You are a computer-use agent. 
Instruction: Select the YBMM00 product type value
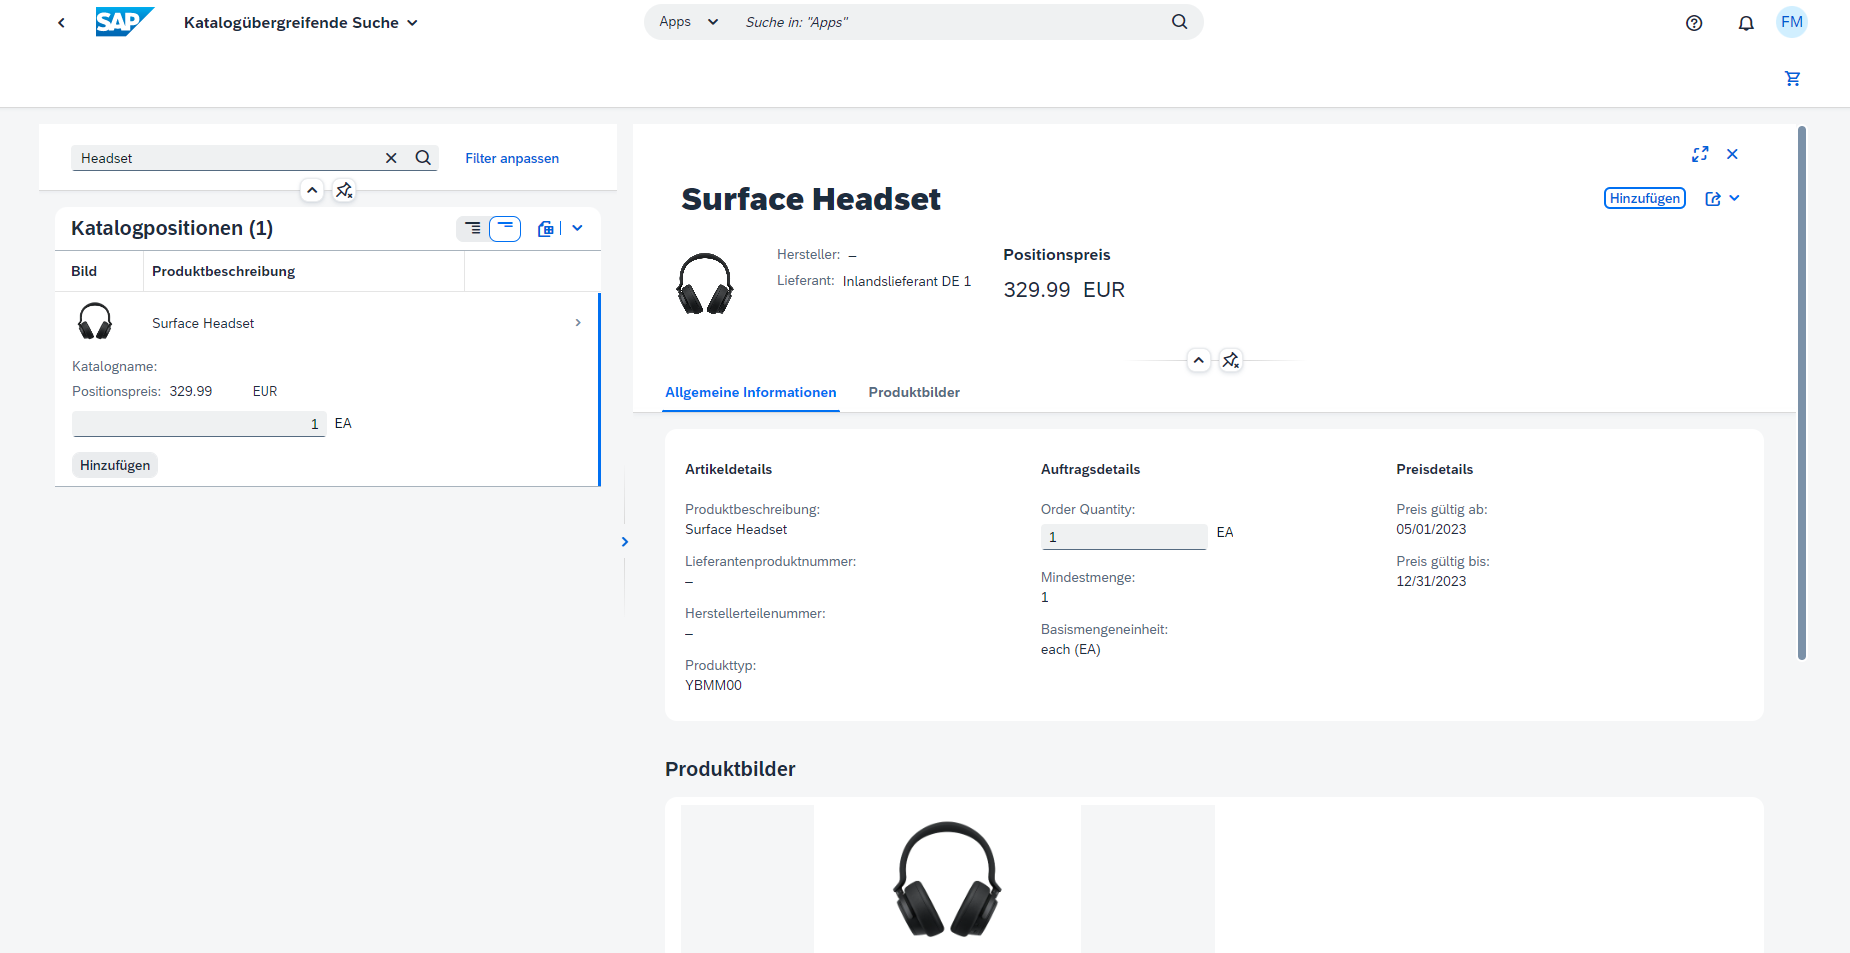713,685
